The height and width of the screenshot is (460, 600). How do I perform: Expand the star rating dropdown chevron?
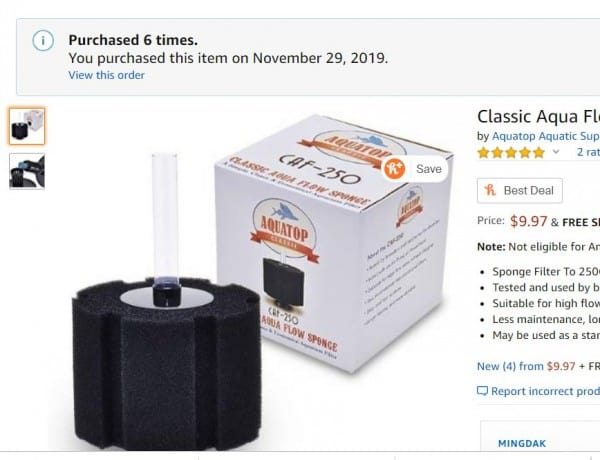tap(556, 152)
